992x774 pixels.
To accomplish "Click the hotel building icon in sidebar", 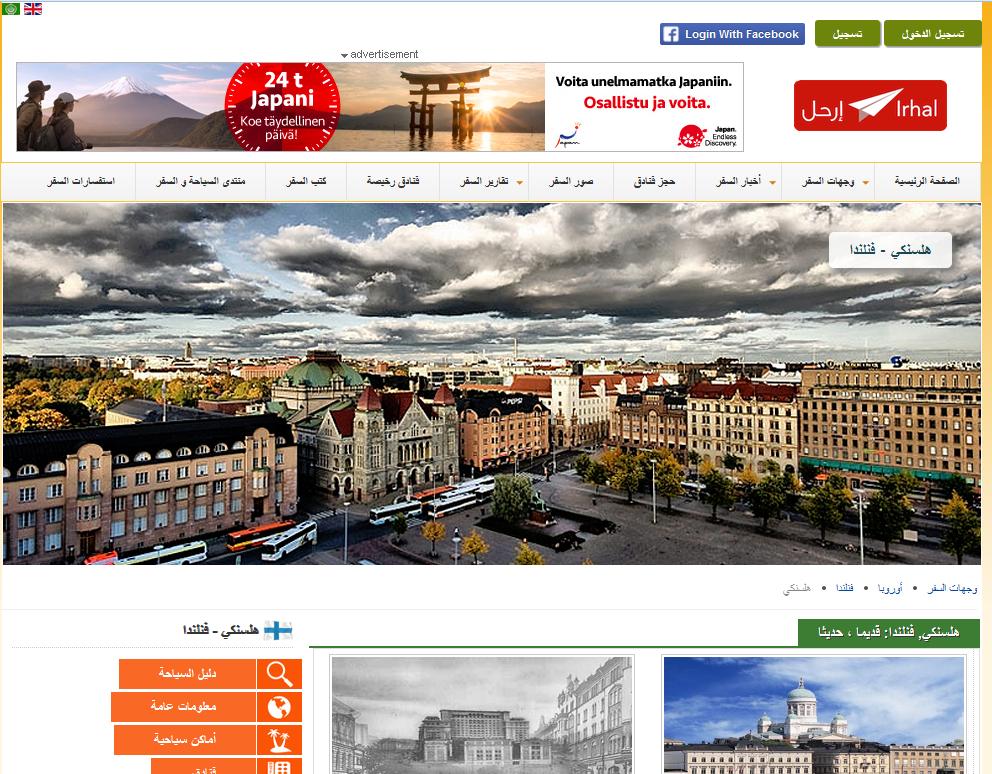I will click(279, 767).
